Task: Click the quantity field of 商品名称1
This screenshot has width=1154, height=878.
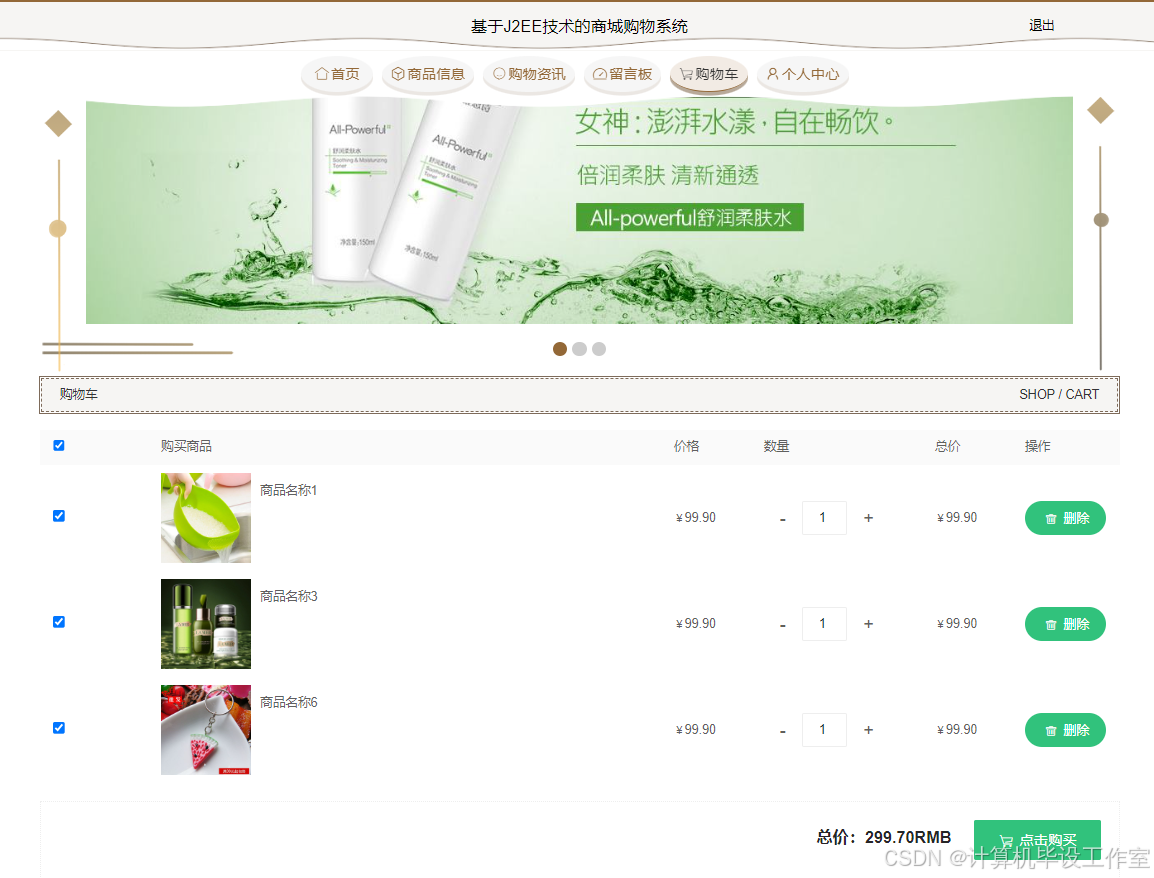Action: (x=824, y=518)
